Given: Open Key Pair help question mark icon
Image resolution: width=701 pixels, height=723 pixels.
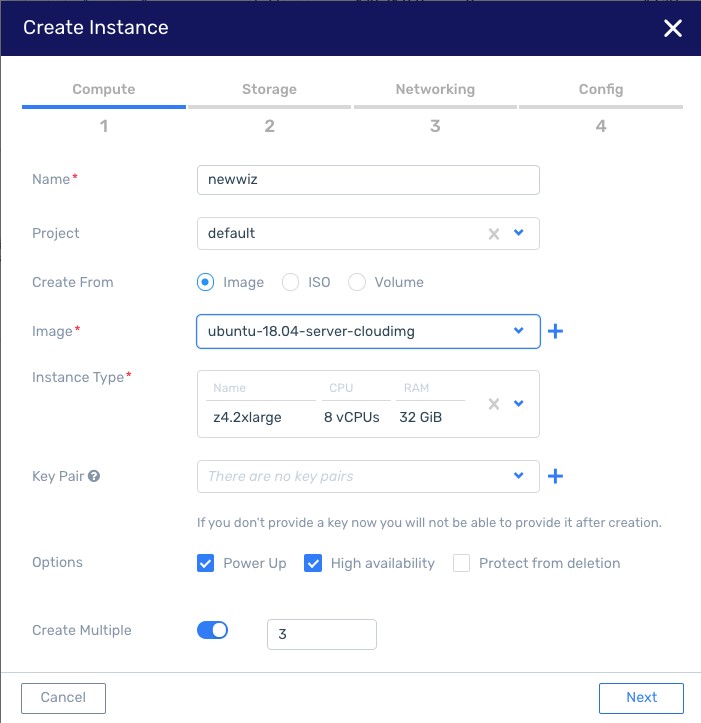Looking at the screenshot, I should [94, 476].
